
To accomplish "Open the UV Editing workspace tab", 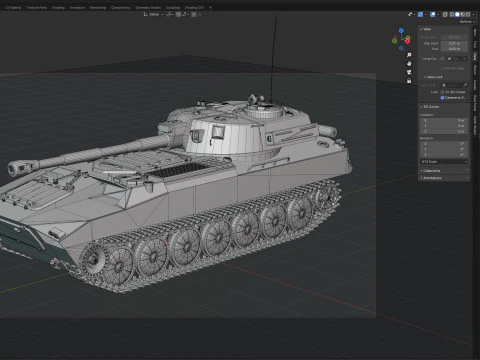I will [13, 7].
